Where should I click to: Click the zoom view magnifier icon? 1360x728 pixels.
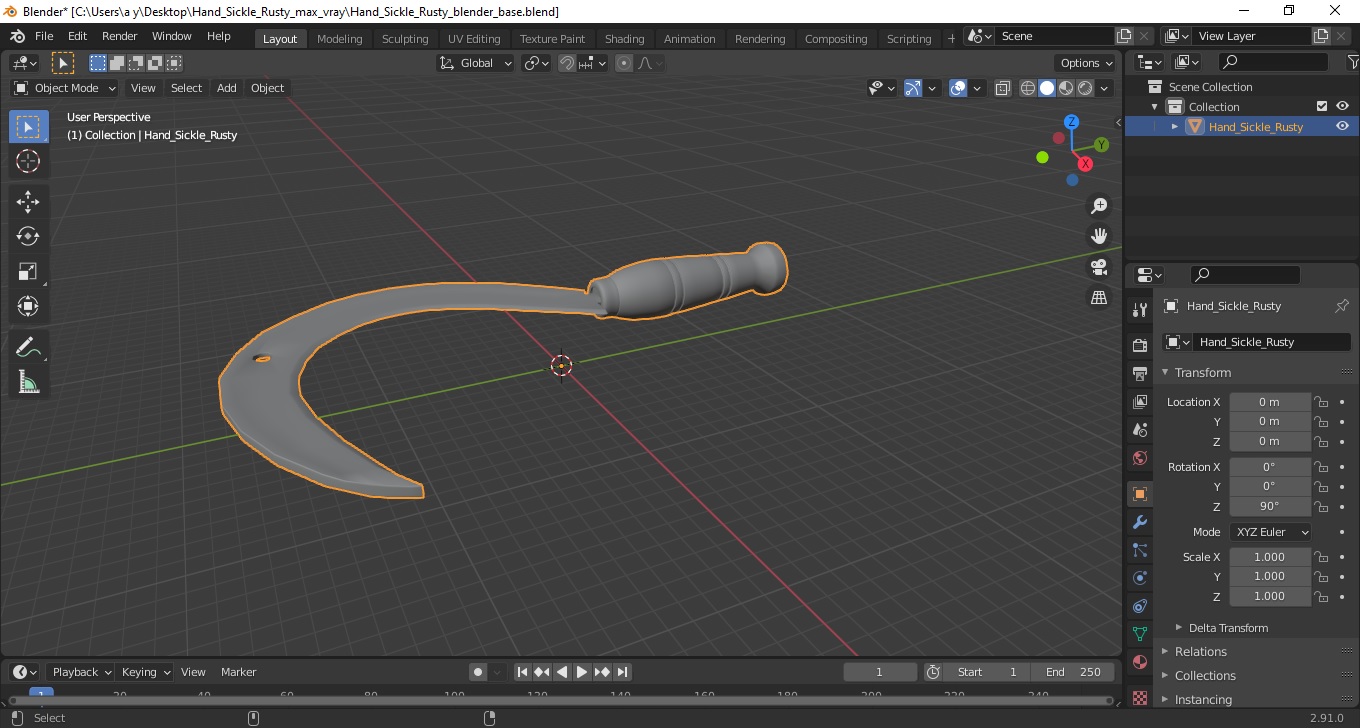click(1099, 206)
